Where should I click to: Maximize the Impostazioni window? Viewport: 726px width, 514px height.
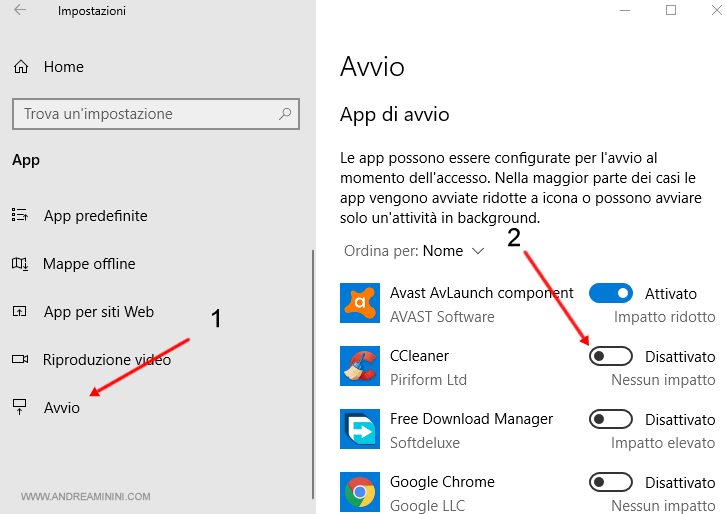(x=671, y=10)
